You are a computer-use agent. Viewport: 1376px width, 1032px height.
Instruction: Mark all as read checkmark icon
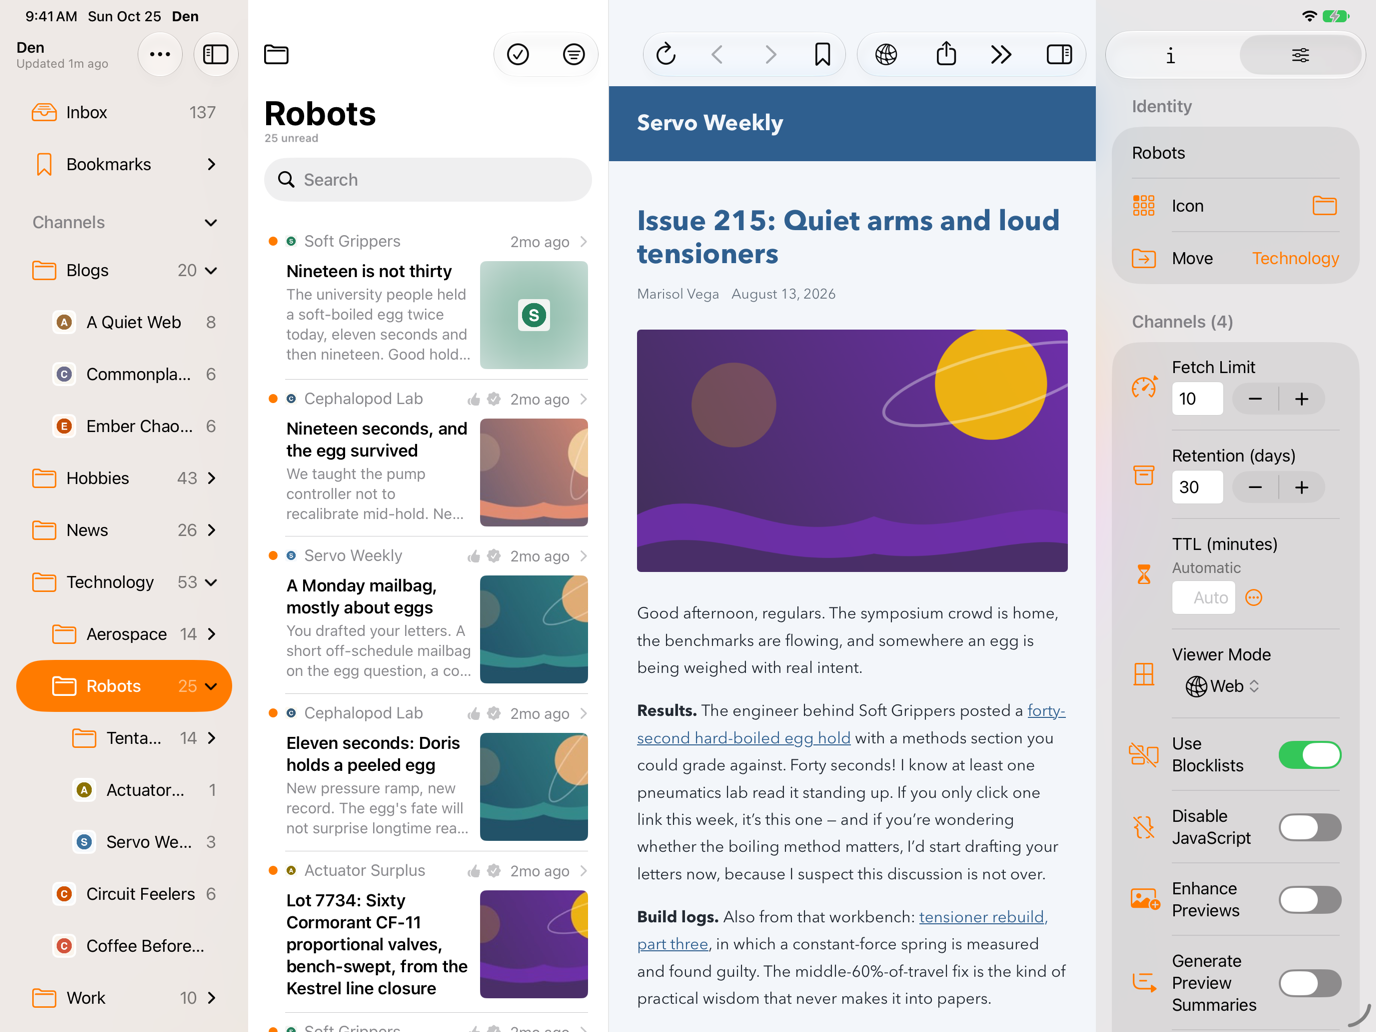click(518, 54)
